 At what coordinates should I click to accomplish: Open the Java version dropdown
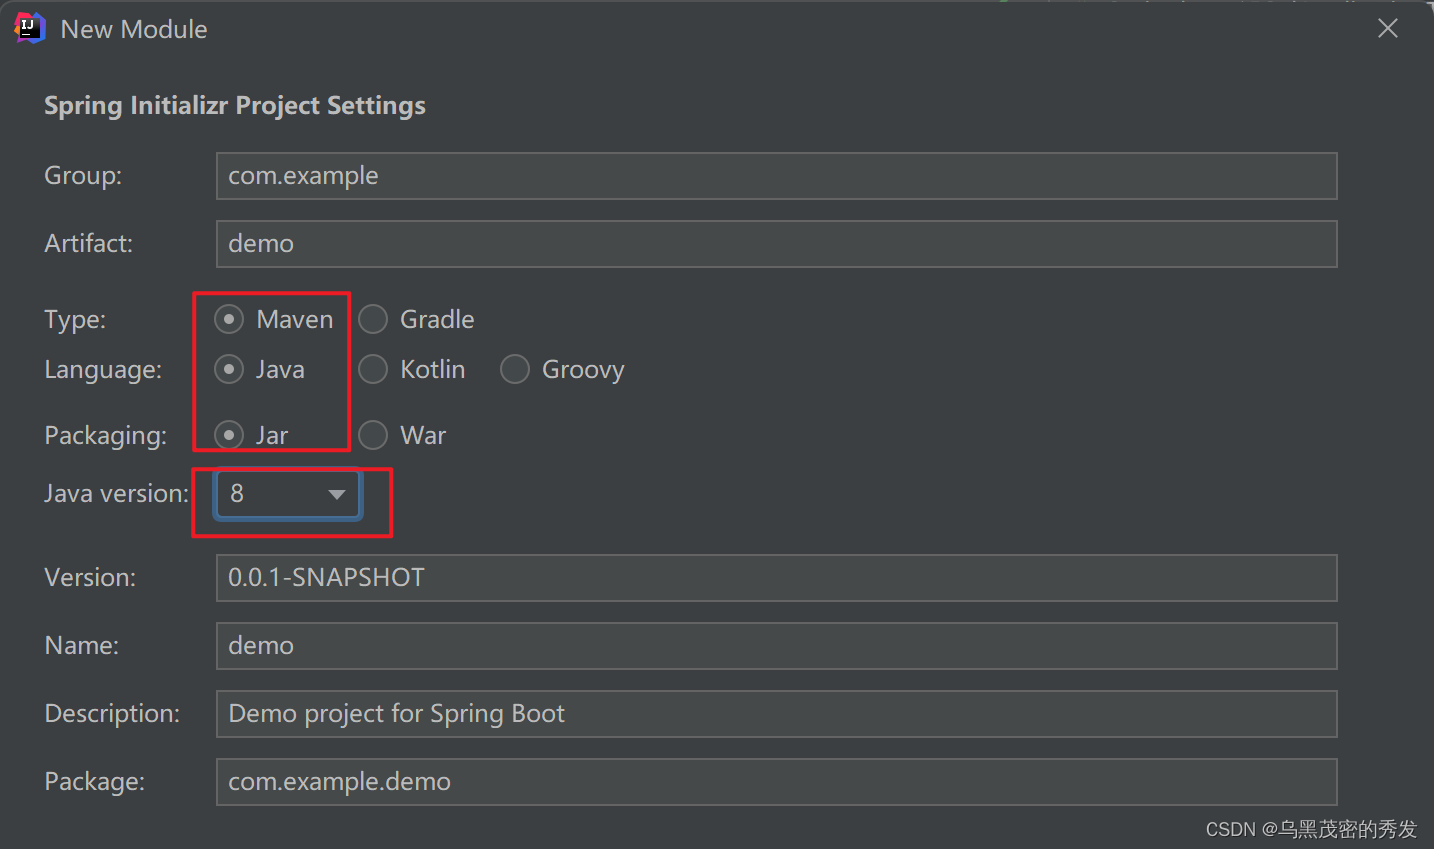click(287, 494)
